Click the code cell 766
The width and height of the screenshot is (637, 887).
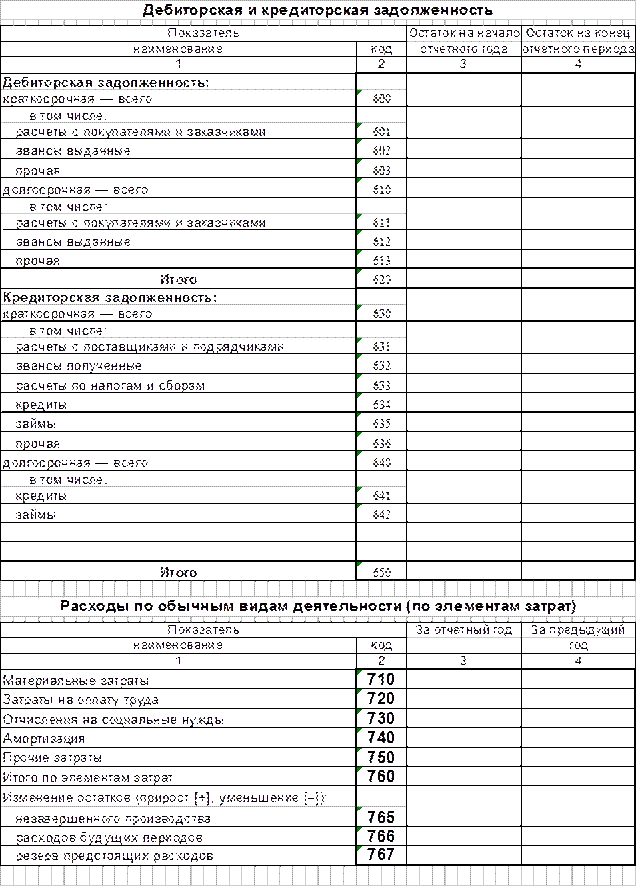[x=381, y=836]
